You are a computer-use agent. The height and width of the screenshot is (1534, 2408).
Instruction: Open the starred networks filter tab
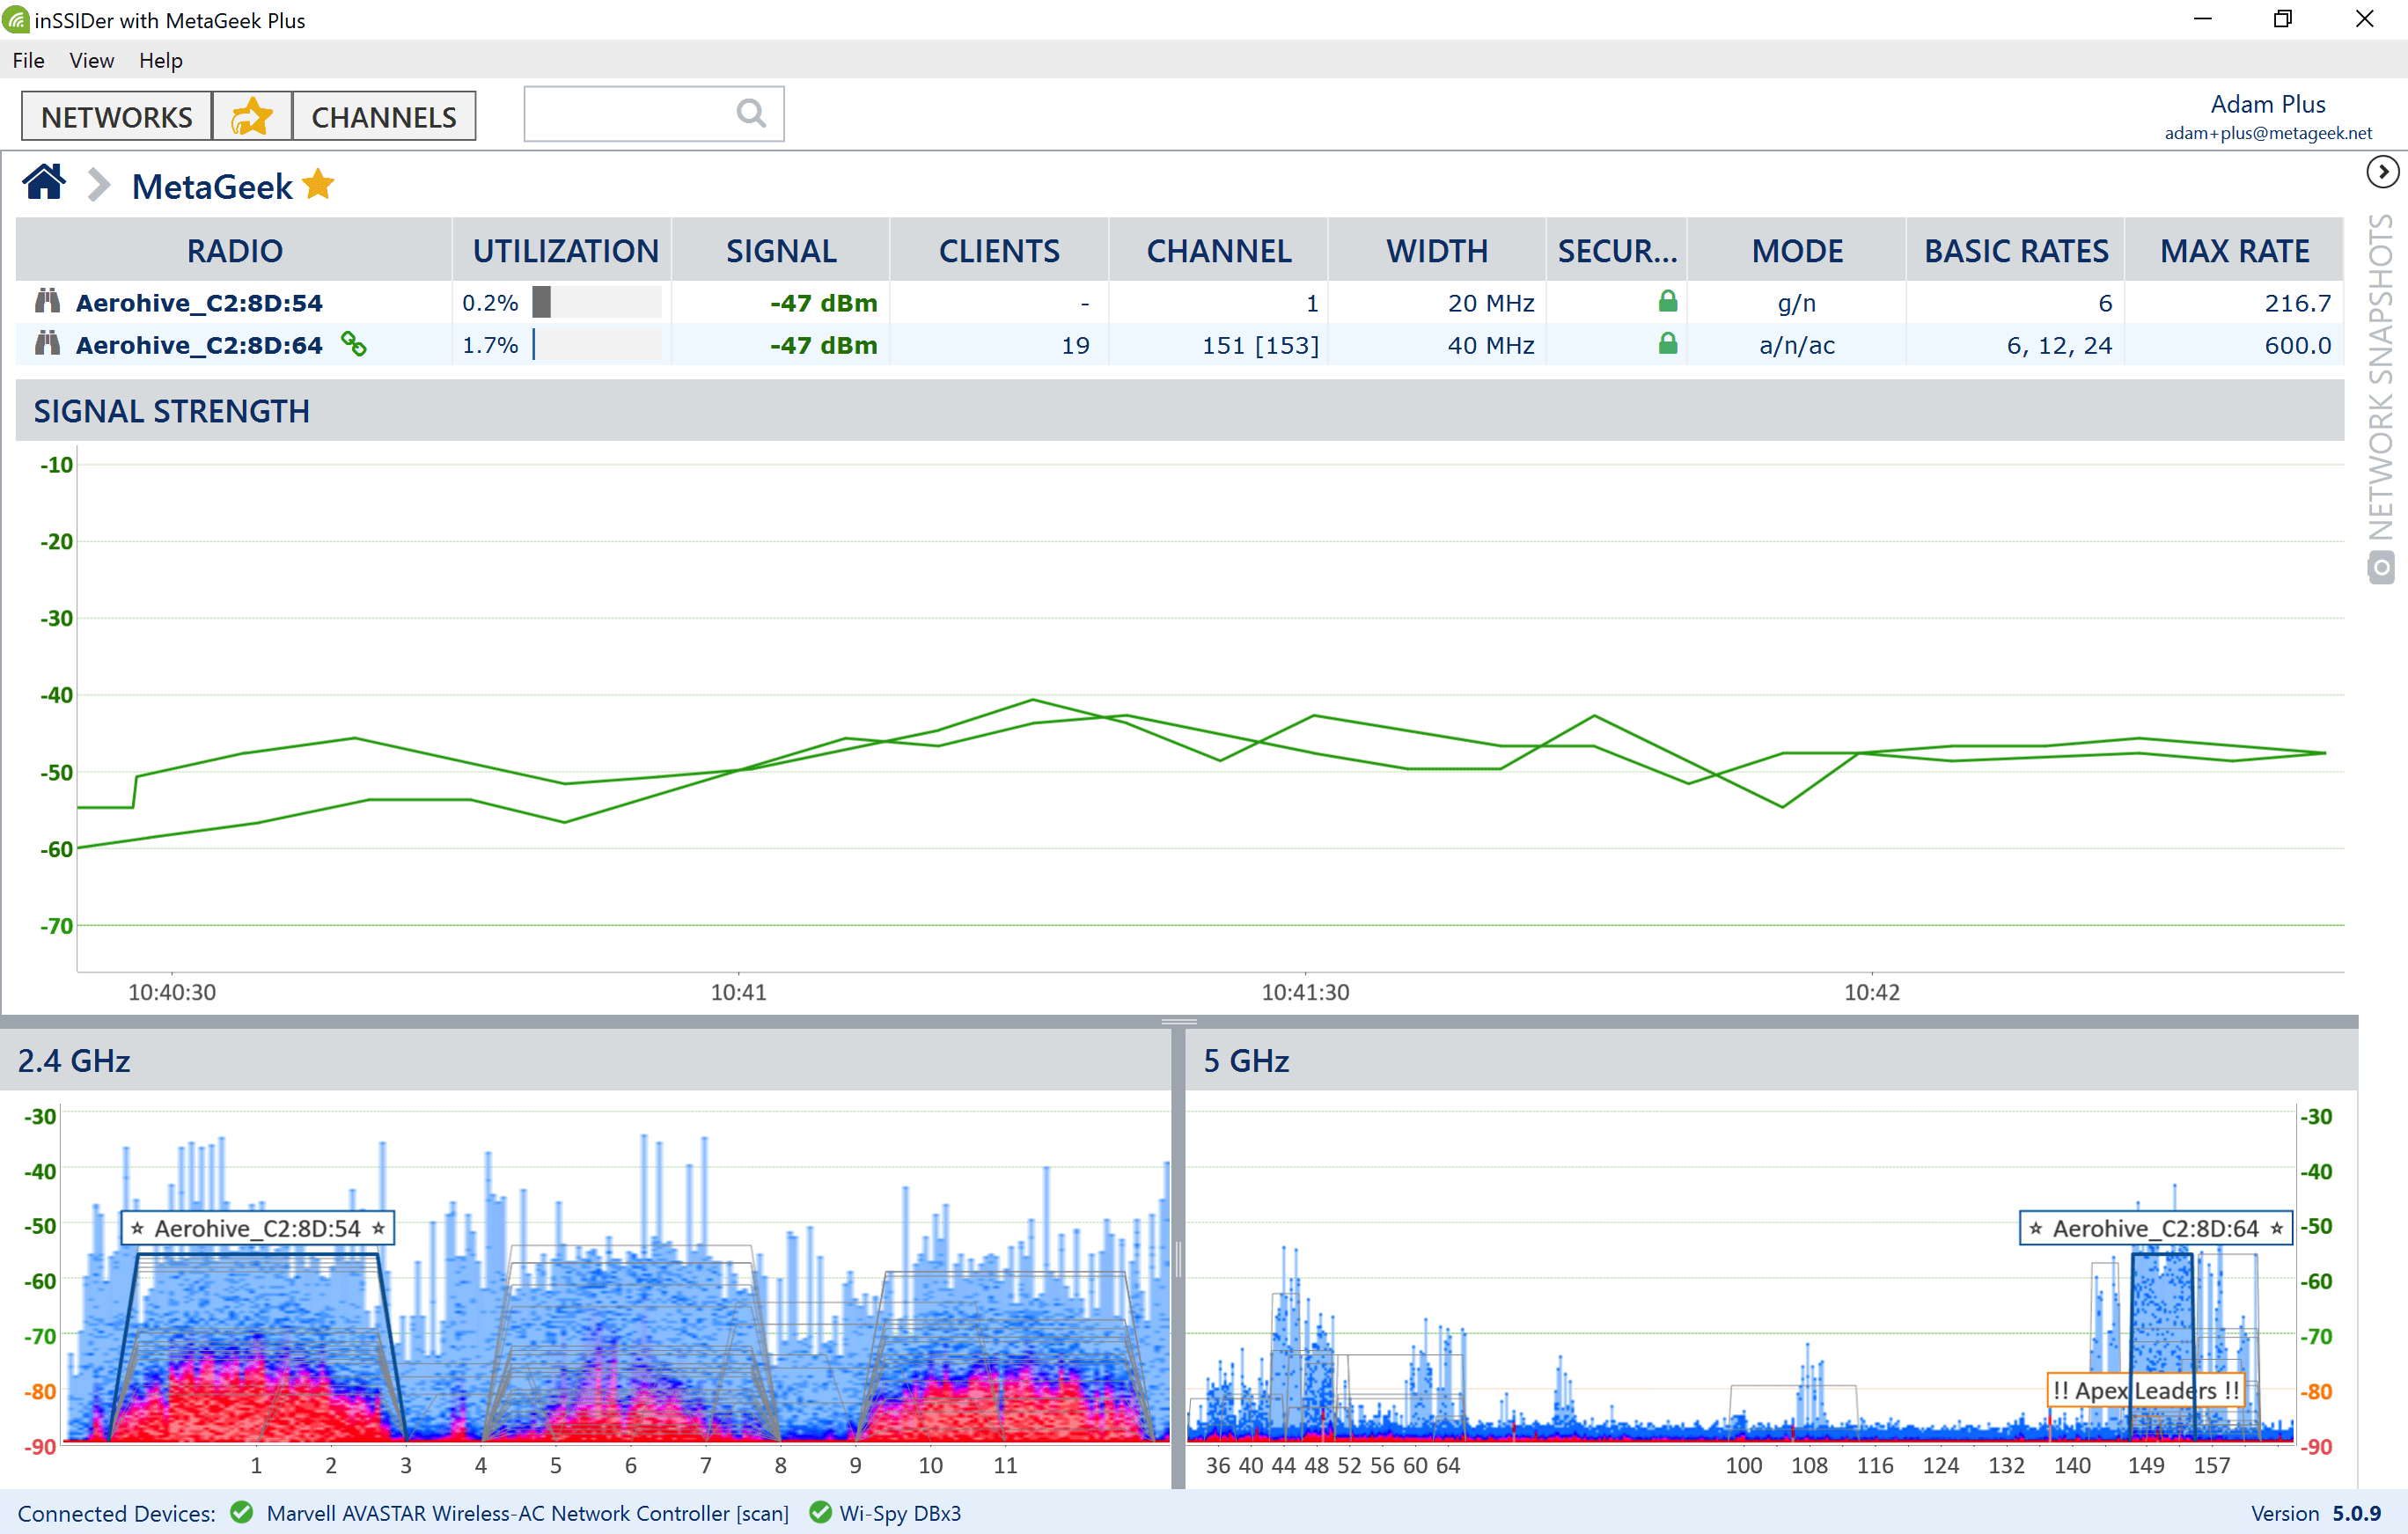pos(251,117)
